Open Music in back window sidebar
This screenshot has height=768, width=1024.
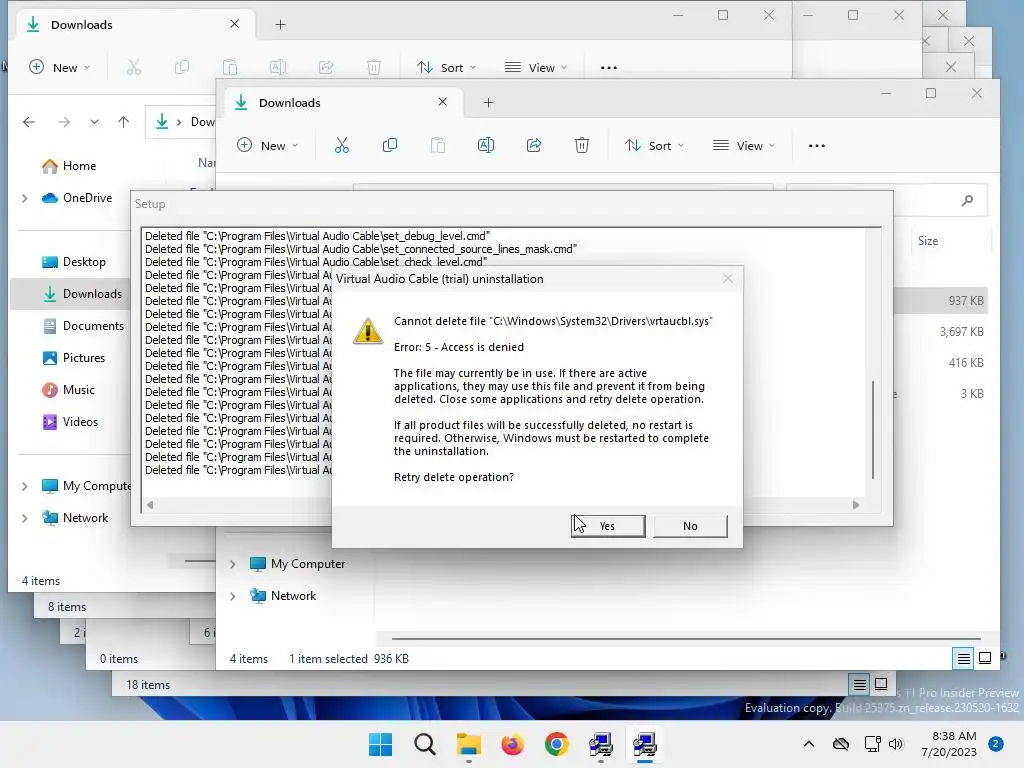tap(69, 390)
